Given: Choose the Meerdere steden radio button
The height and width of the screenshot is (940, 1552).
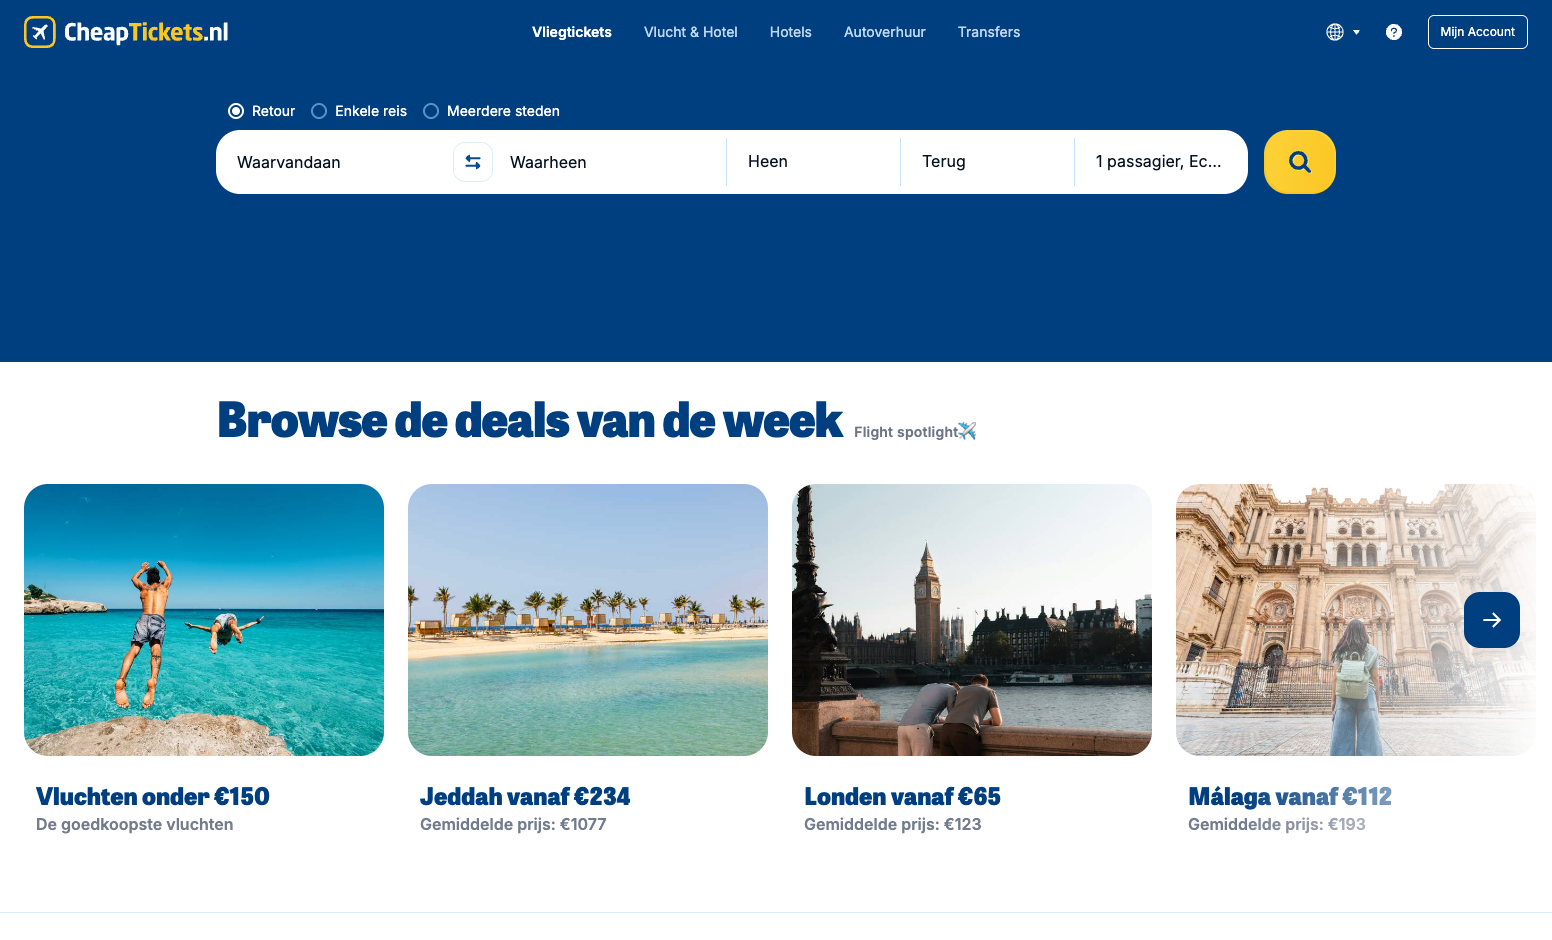Looking at the screenshot, I should click(x=431, y=111).
